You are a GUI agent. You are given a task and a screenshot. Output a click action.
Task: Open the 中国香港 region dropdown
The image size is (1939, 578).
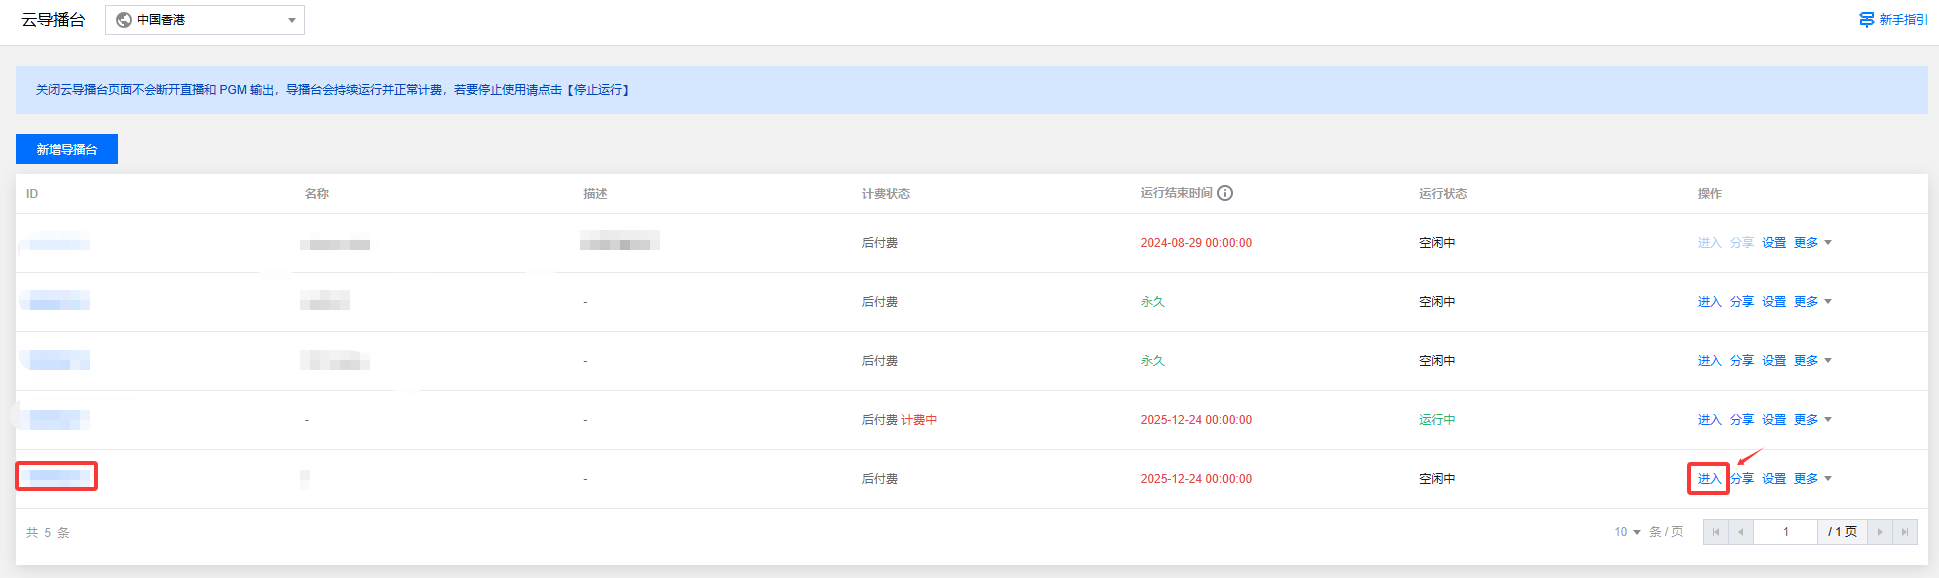tap(205, 20)
